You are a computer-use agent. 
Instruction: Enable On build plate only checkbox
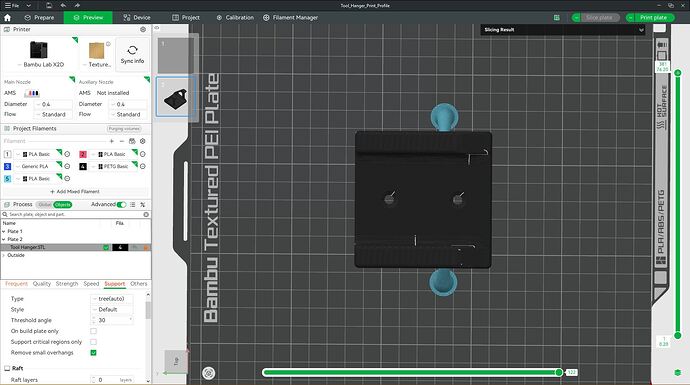tap(93, 331)
